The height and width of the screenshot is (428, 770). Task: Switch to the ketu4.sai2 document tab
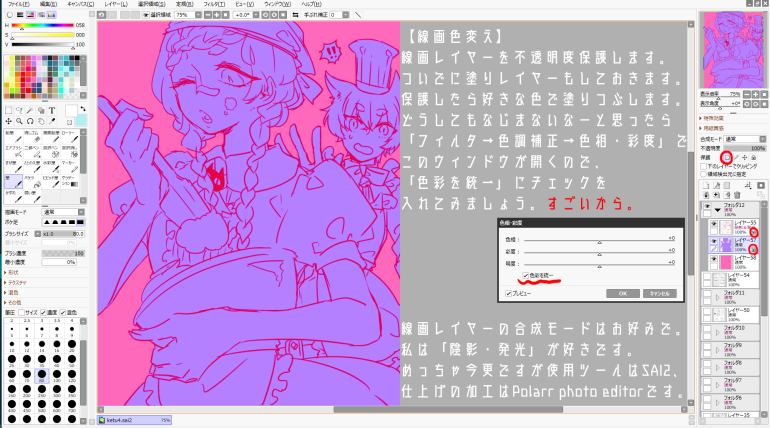(134, 420)
